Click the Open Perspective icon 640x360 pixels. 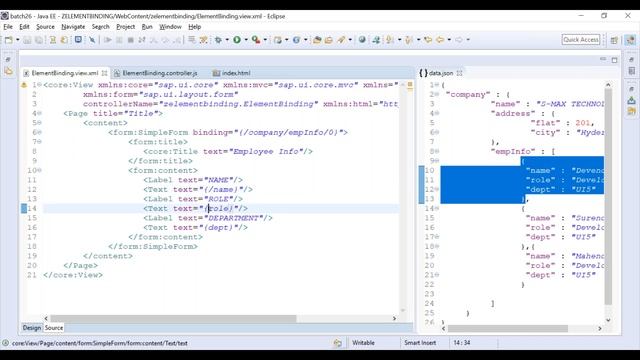pyautogui.click(x=614, y=40)
